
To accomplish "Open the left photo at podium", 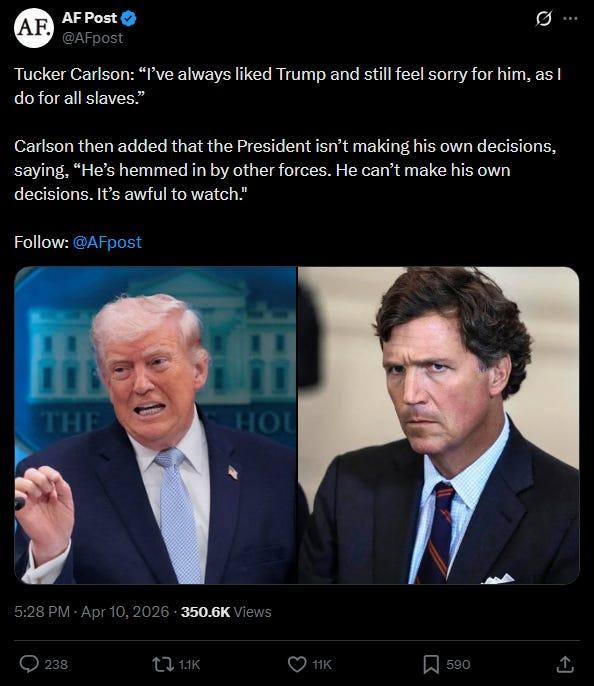I will tap(155, 425).
